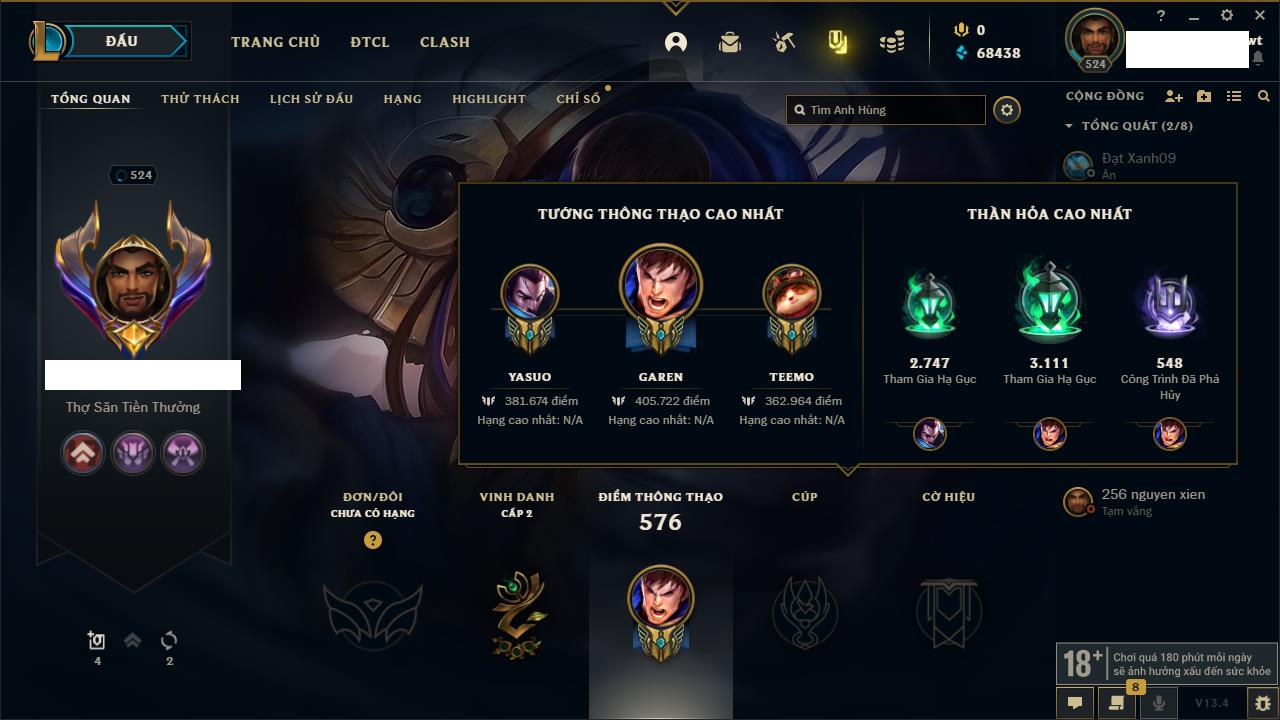This screenshot has height=720, width=1280.
Task: Open the Collection backpack icon
Action: [x=730, y=42]
